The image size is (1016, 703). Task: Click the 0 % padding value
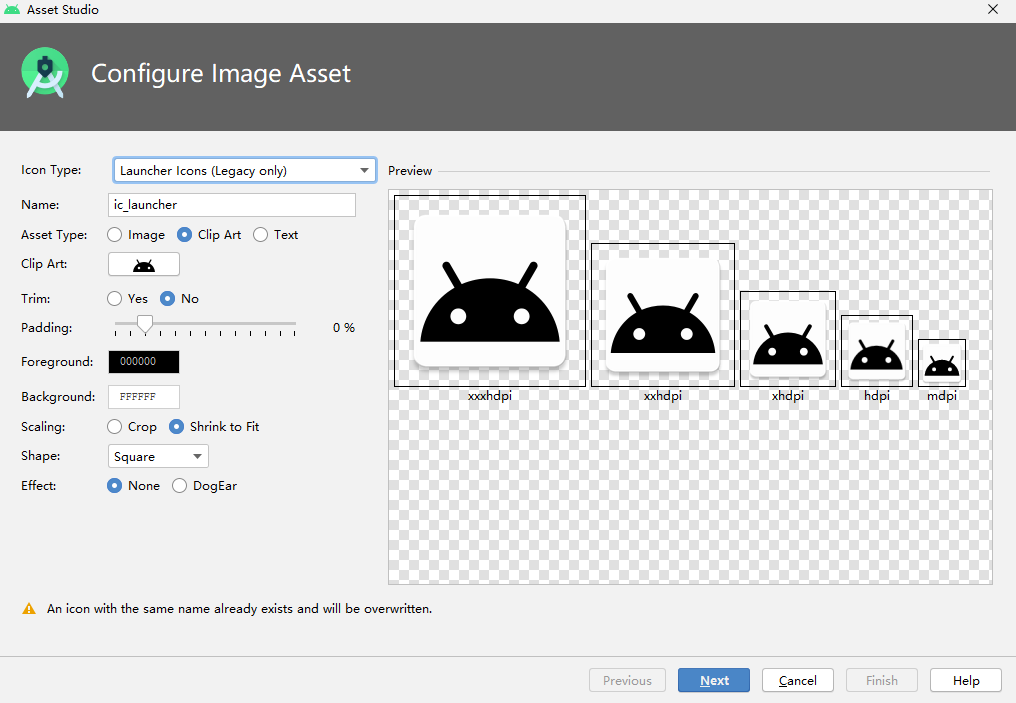pyautogui.click(x=343, y=328)
